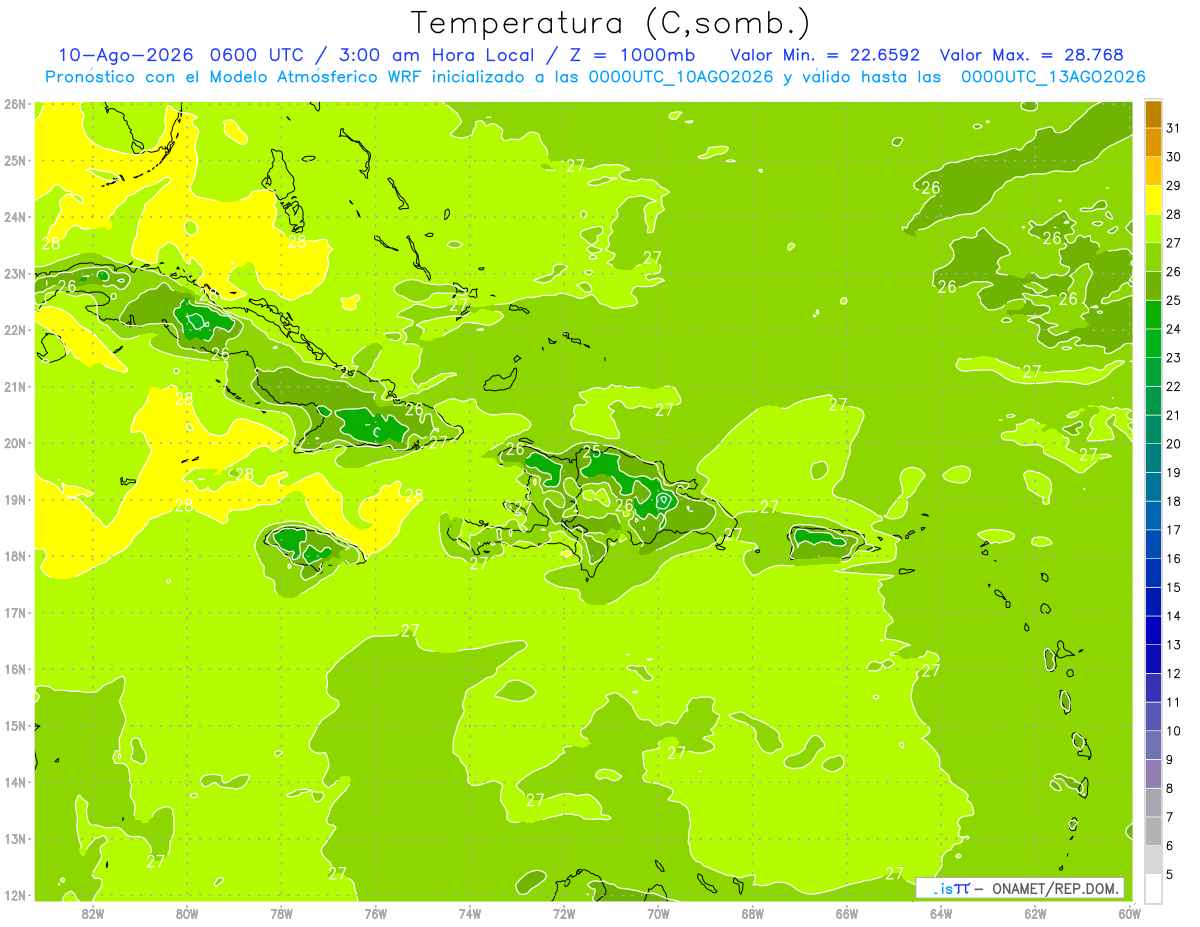Click the '18' value on the color scale
This screenshot has width=1200, height=927.
[x=1173, y=501]
